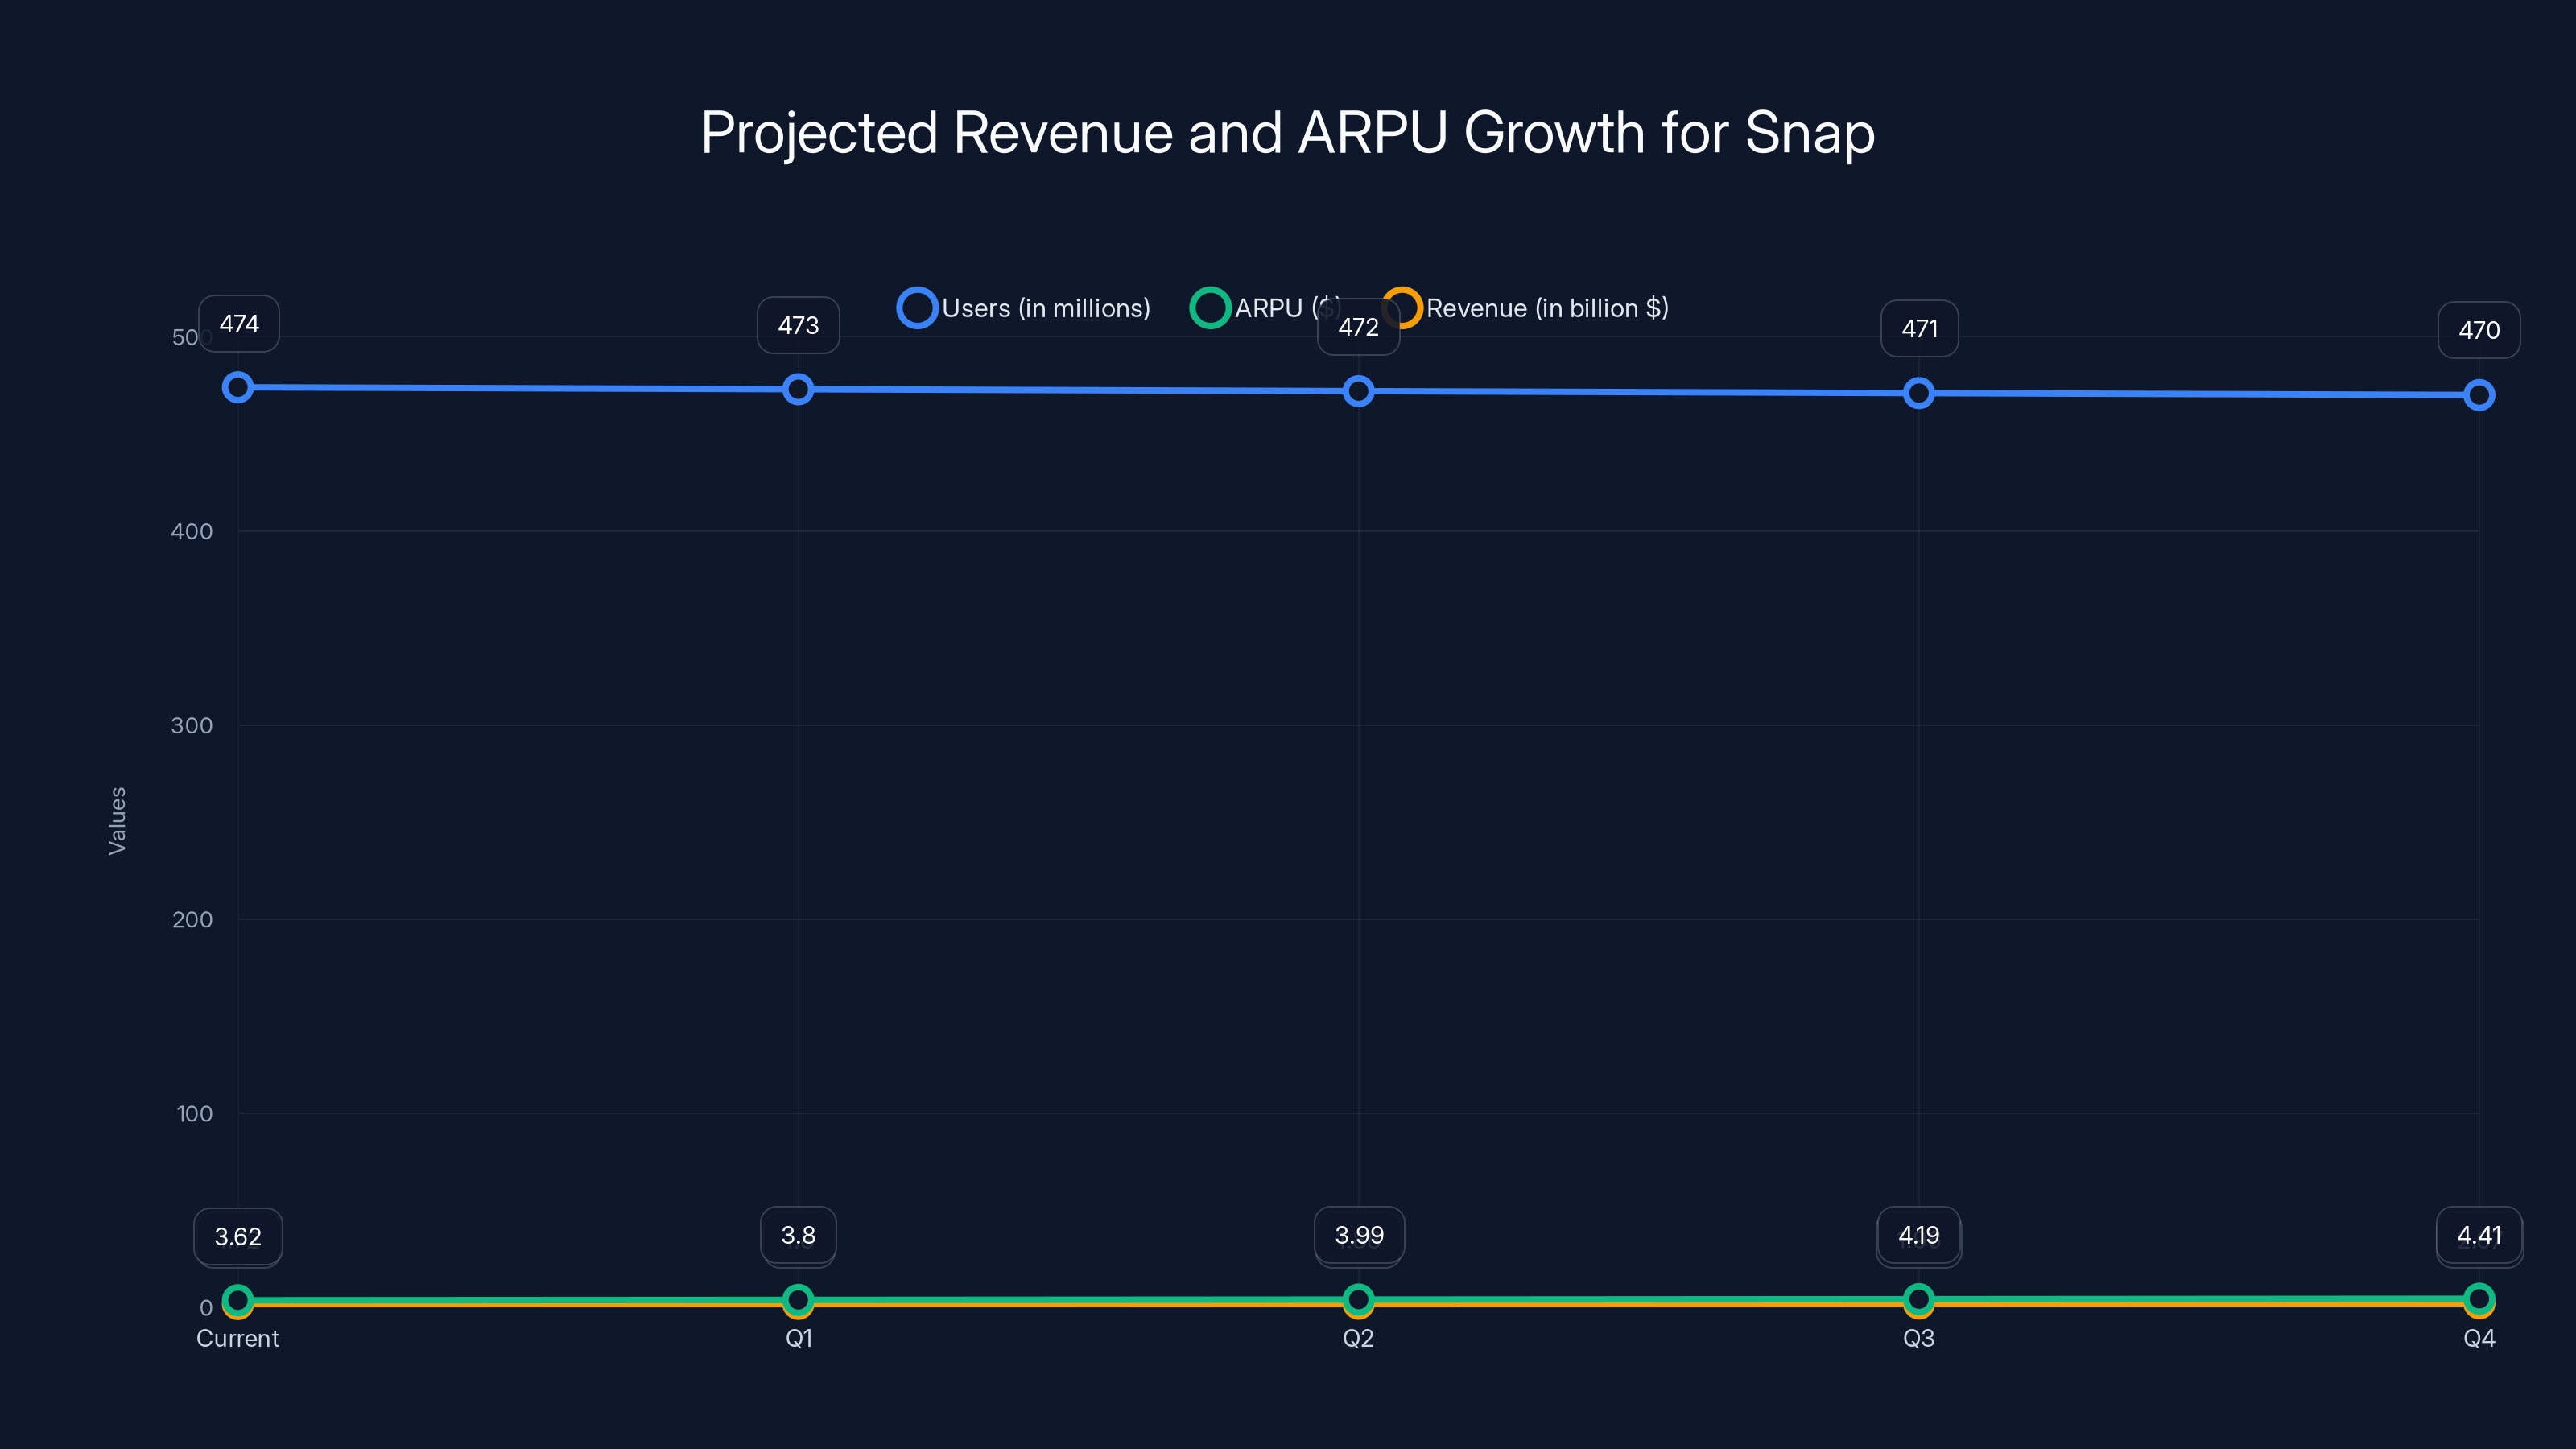Click the orange Revenue legend circle marker
Image resolution: width=2576 pixels, height=1449 pixels.
[1402, 308]
